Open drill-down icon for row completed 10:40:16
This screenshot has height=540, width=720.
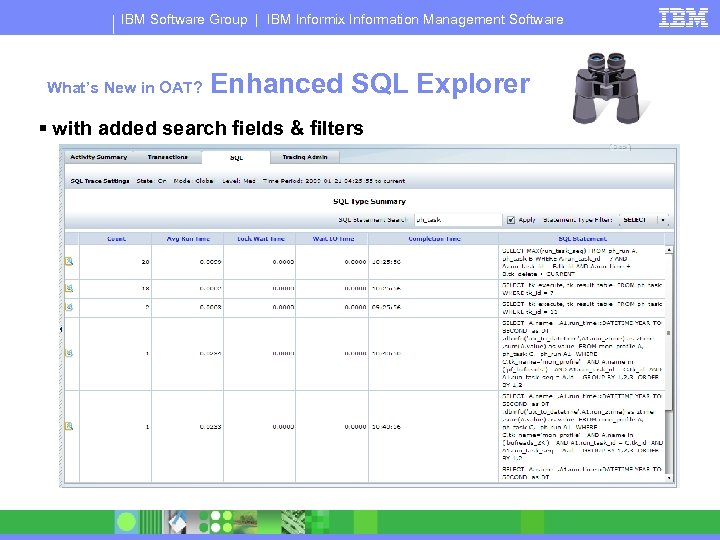tap(69, 426)
